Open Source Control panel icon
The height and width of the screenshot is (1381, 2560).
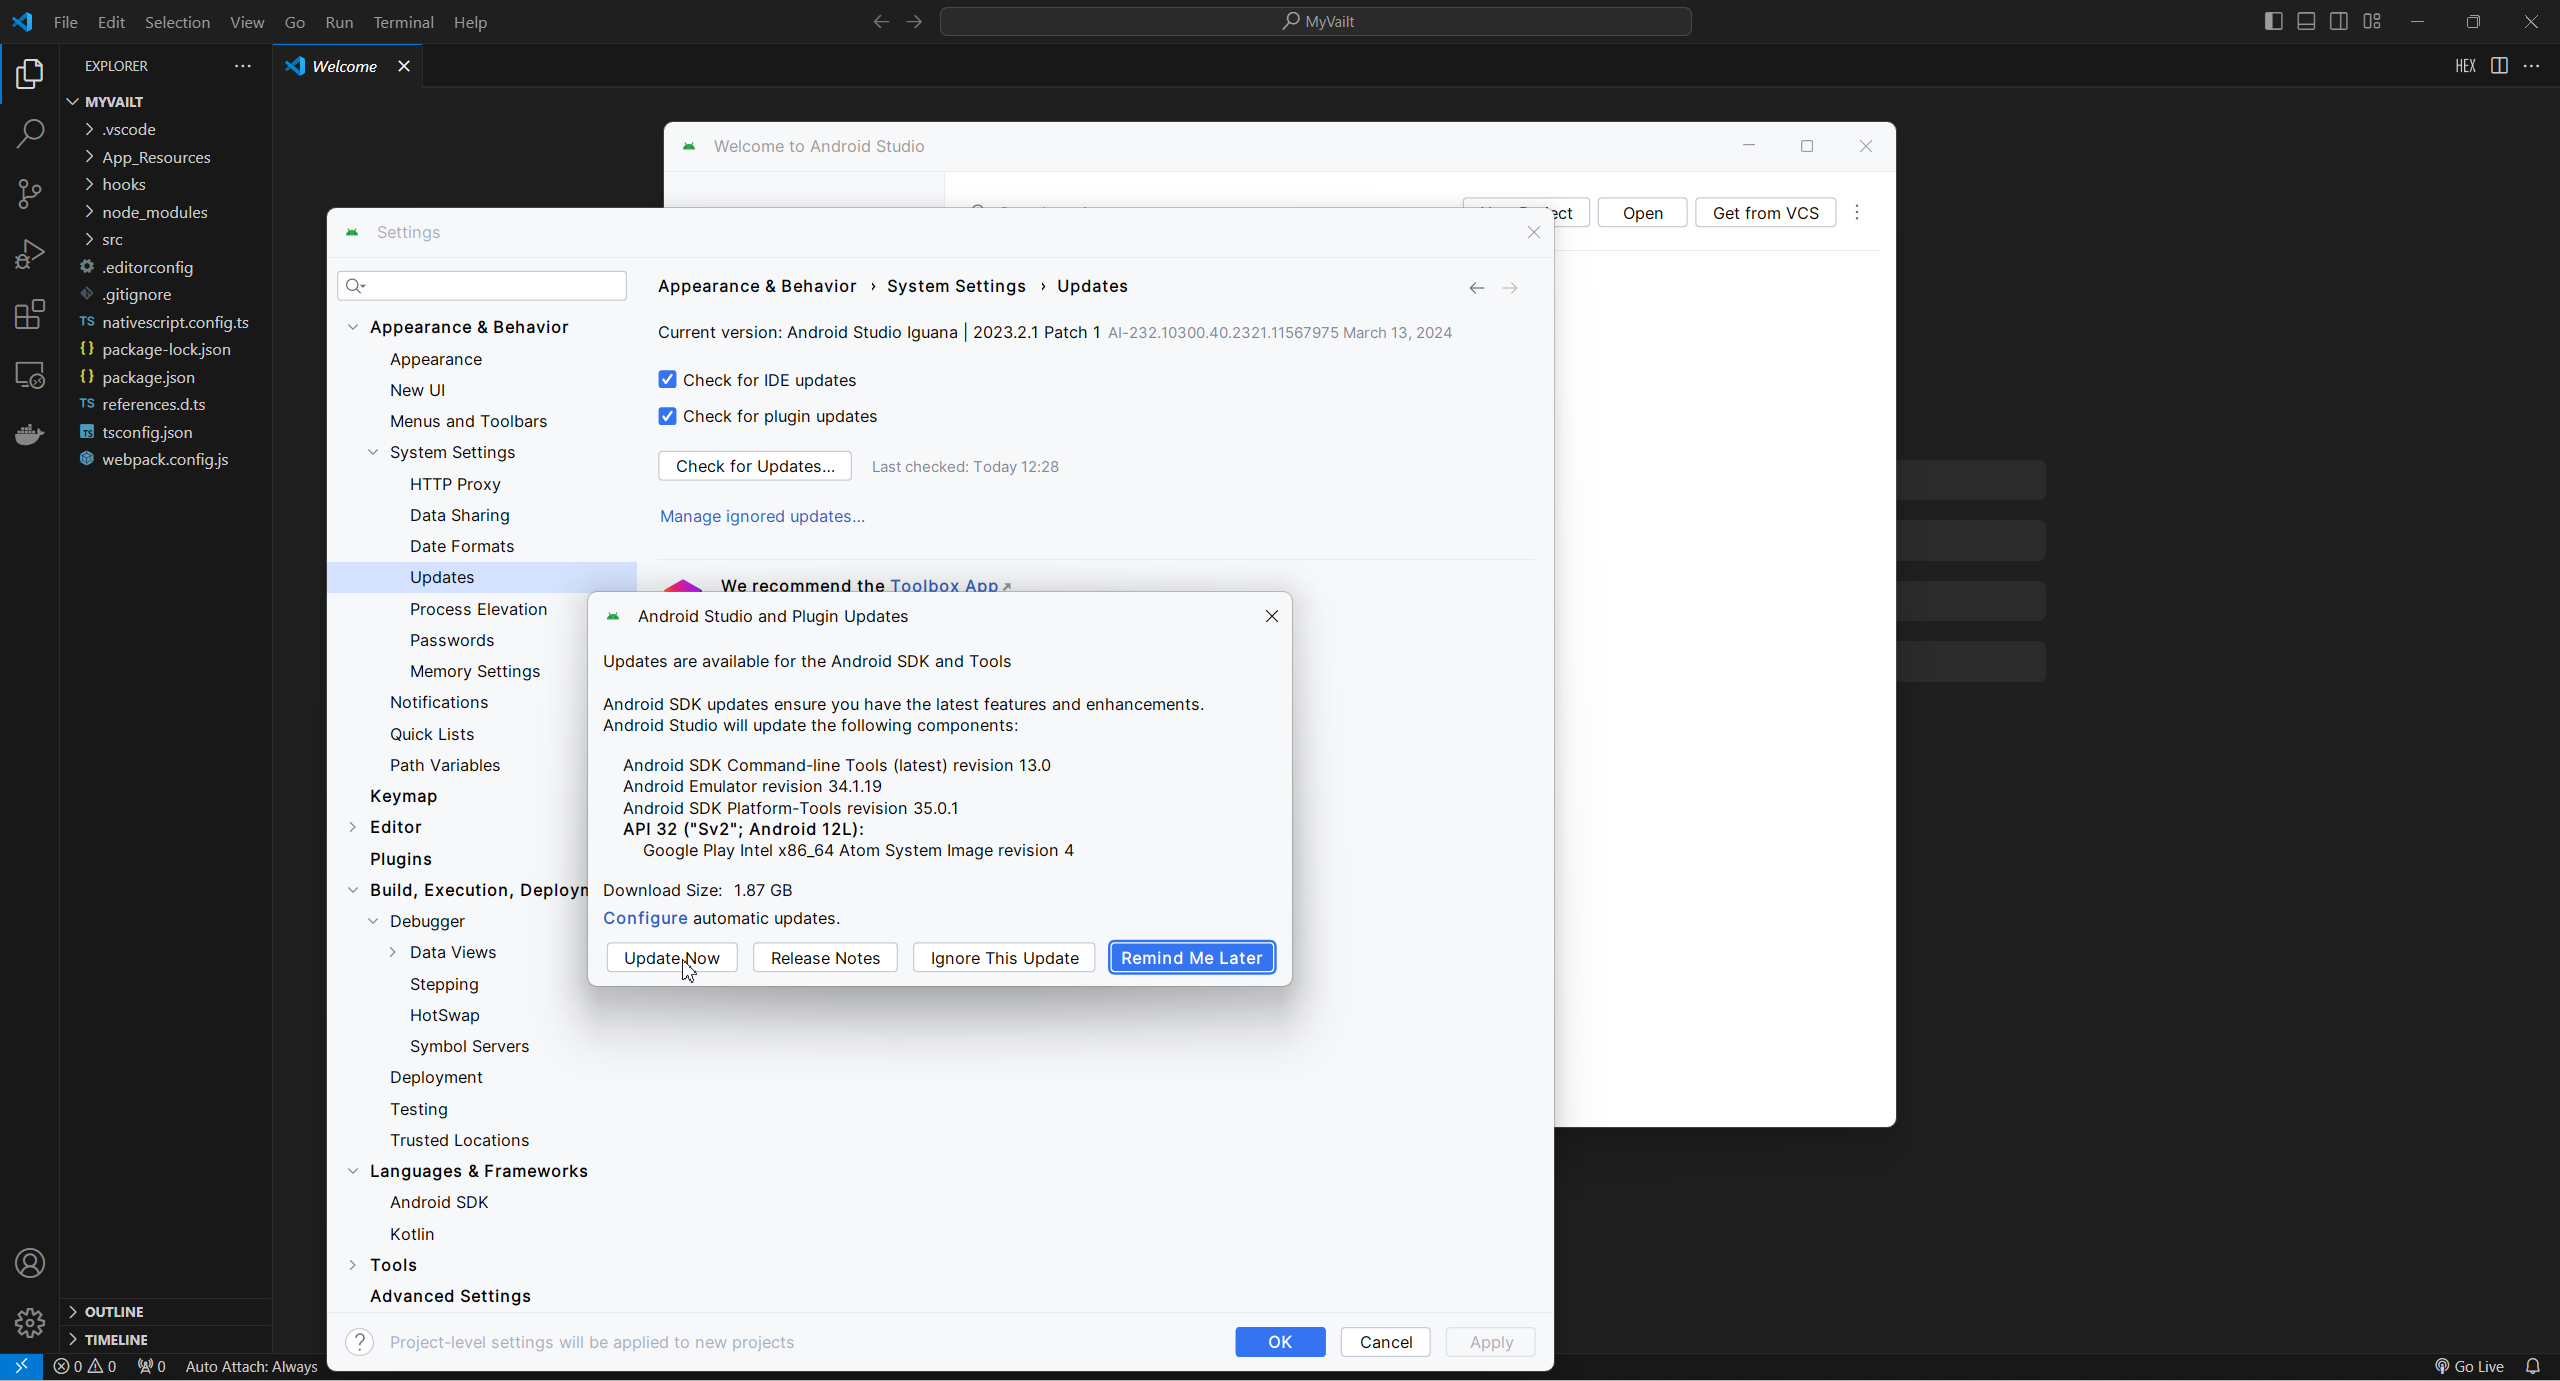[x=30, y=193]
